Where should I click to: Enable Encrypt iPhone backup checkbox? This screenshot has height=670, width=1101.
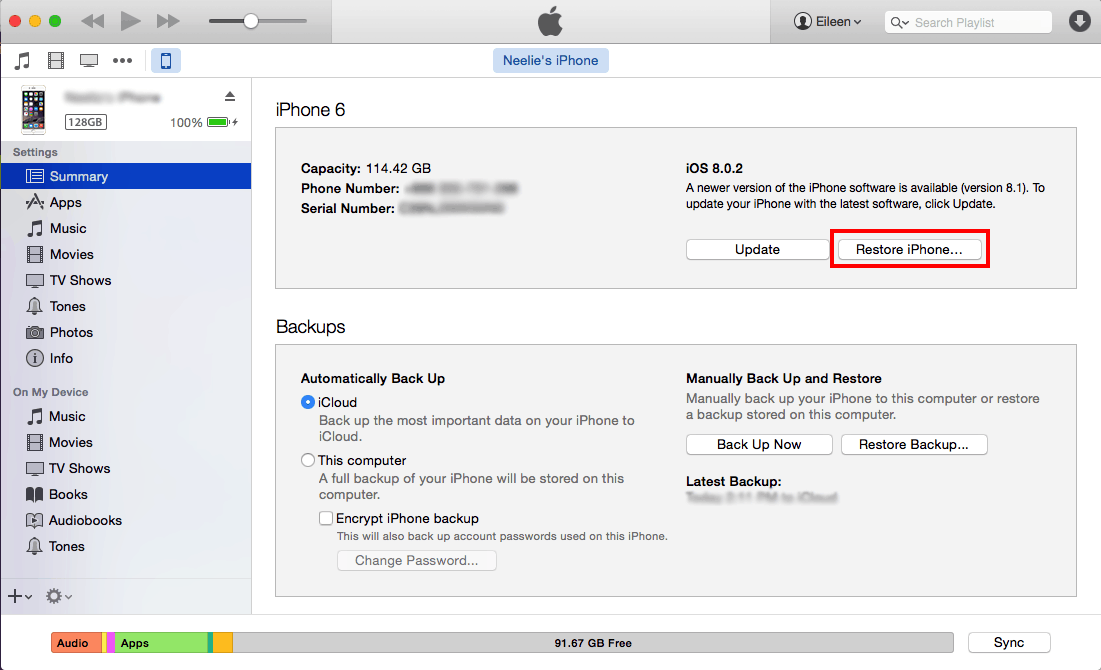326,518
